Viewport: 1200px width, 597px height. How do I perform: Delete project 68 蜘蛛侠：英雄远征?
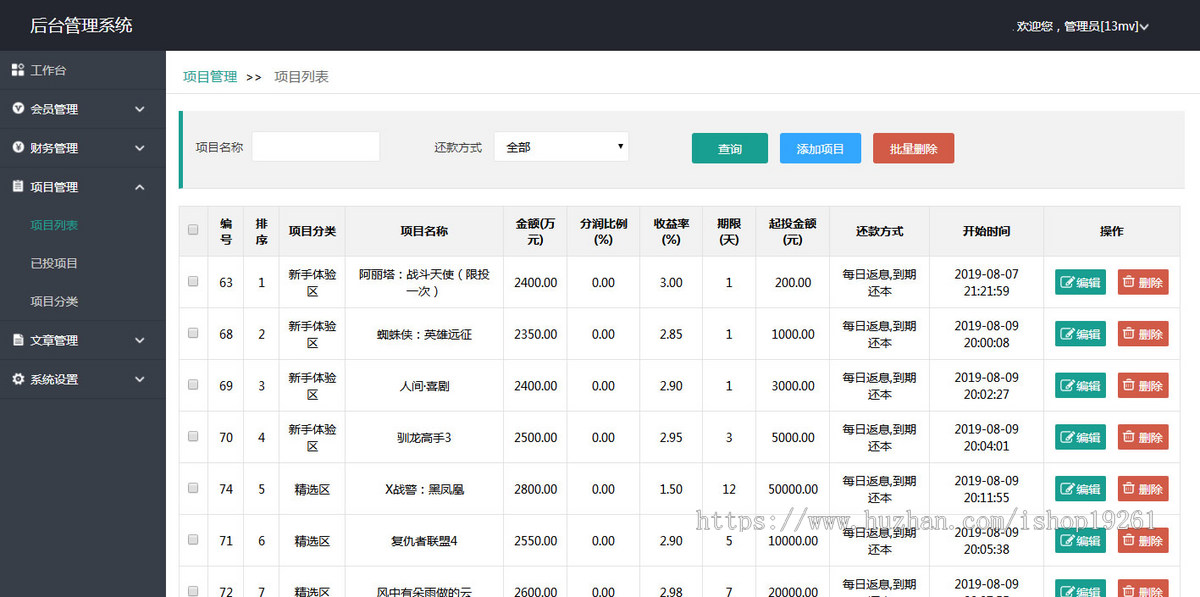[x=1143, y=334]
